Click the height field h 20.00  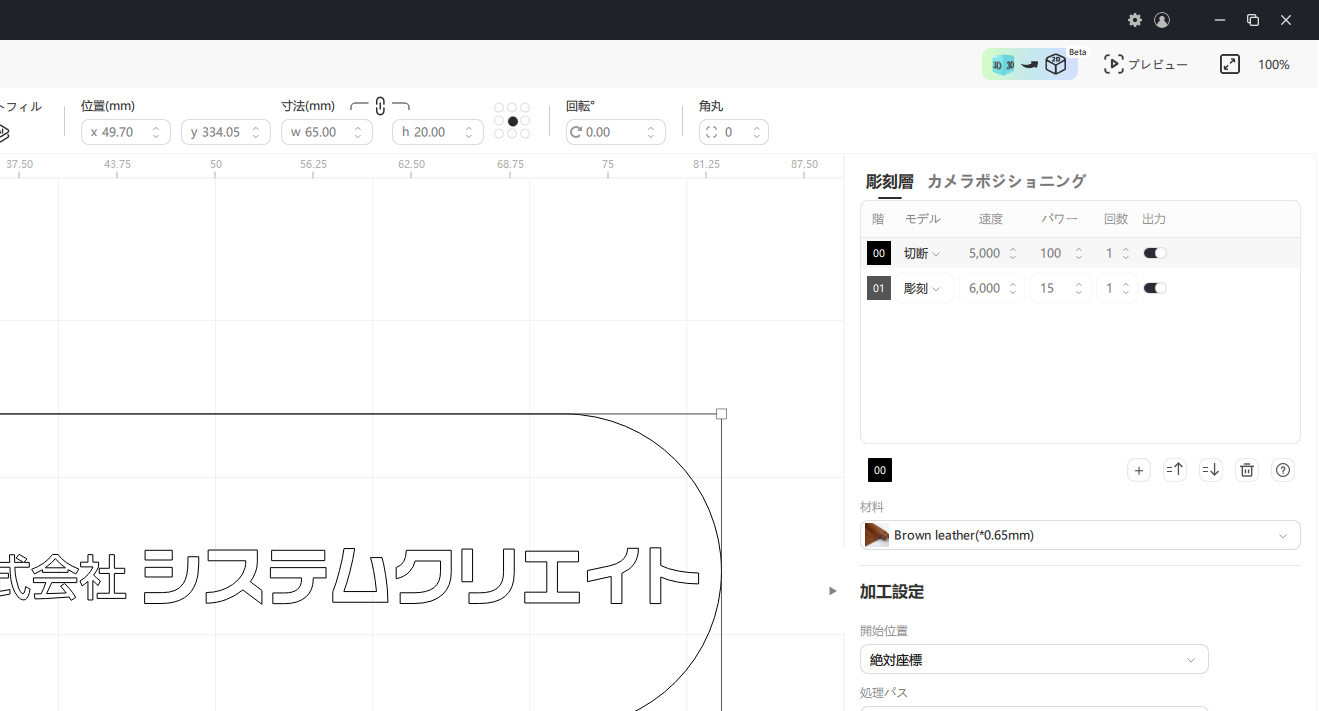tap(438, 132)
